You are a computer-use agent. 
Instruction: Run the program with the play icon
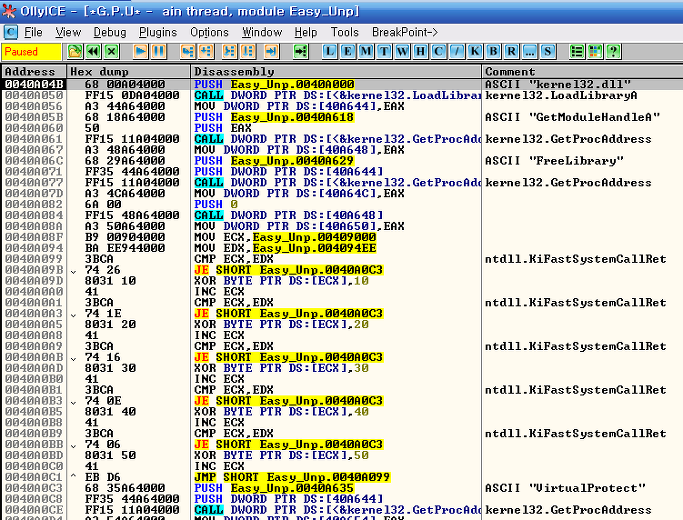coord(140,52)
